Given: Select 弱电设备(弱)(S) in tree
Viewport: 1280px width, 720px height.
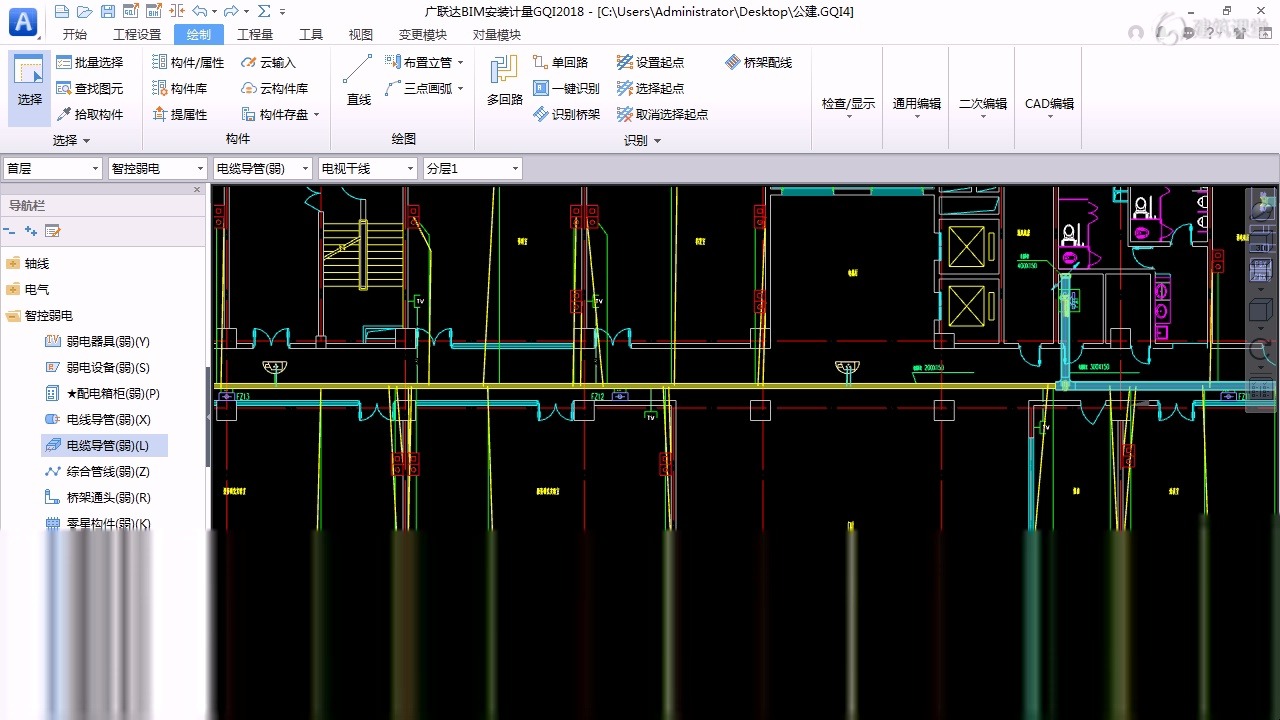Looking at the screenshot, I should point(97,367).
